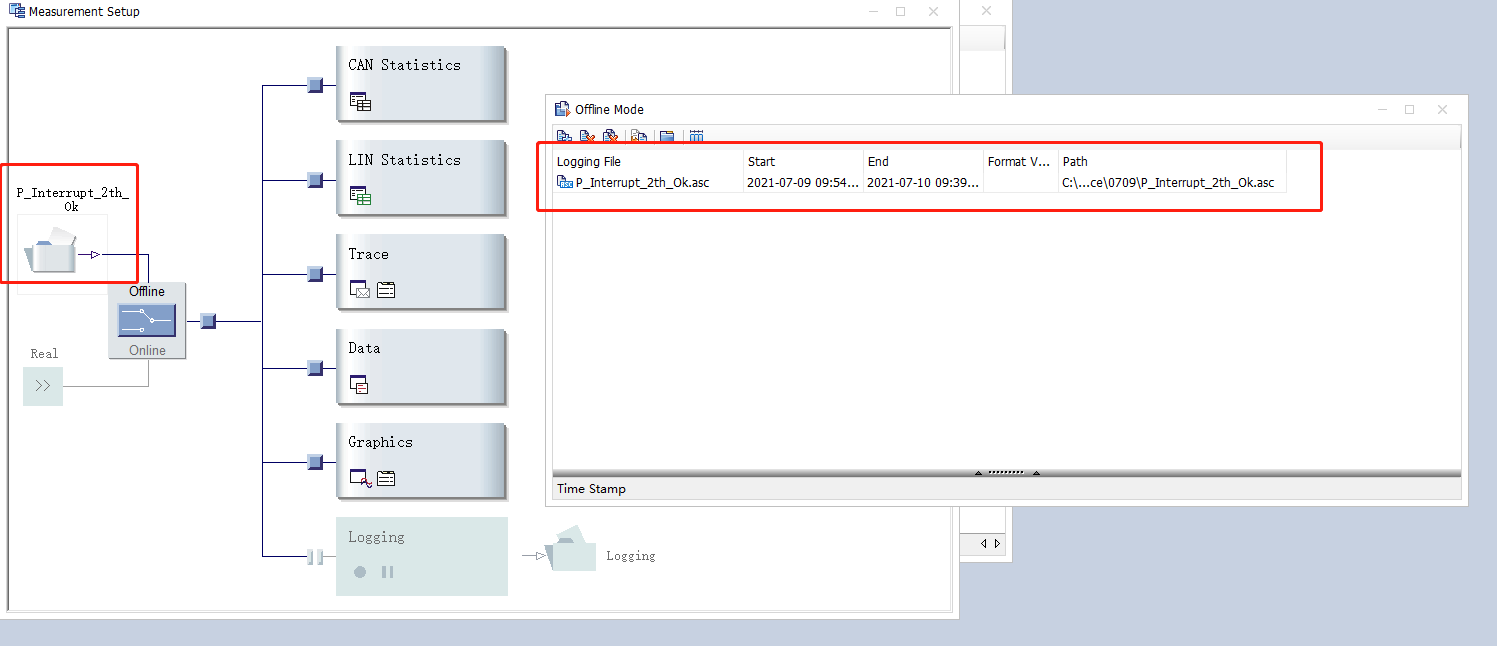Open the second Trace block list icon
The width and height of the screenshot is (1497, 646).
pyautogui.click(x=386, y=290)
